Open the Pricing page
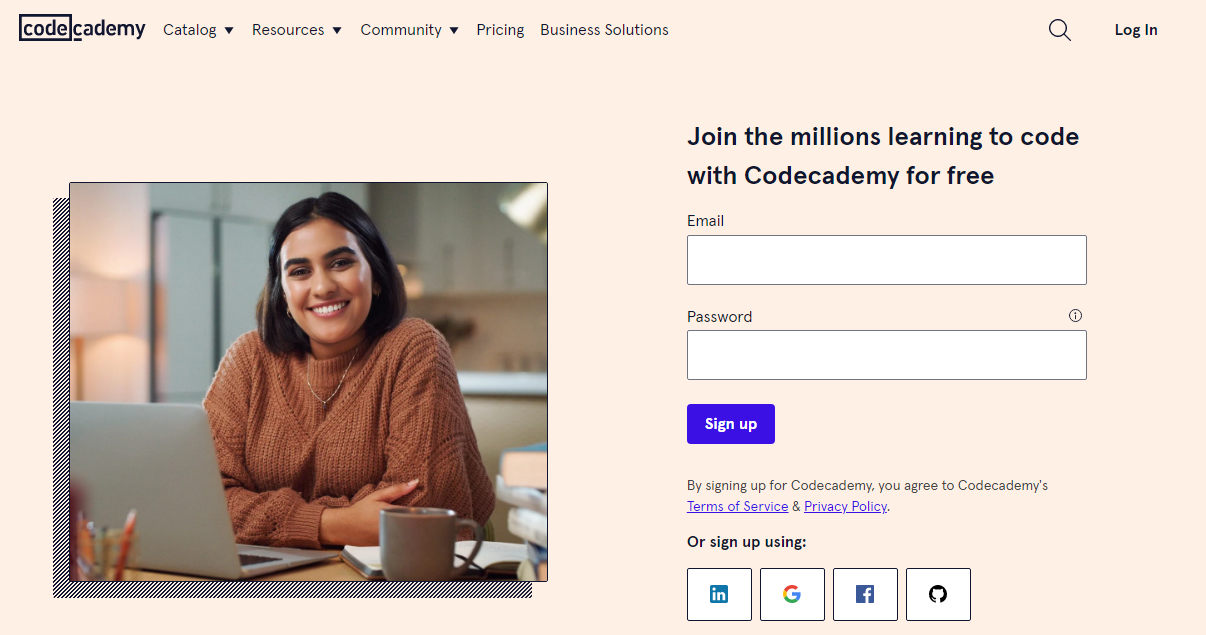Image resolution: width=1206 pixels, height=635 pixels. (x=500, y=30)
